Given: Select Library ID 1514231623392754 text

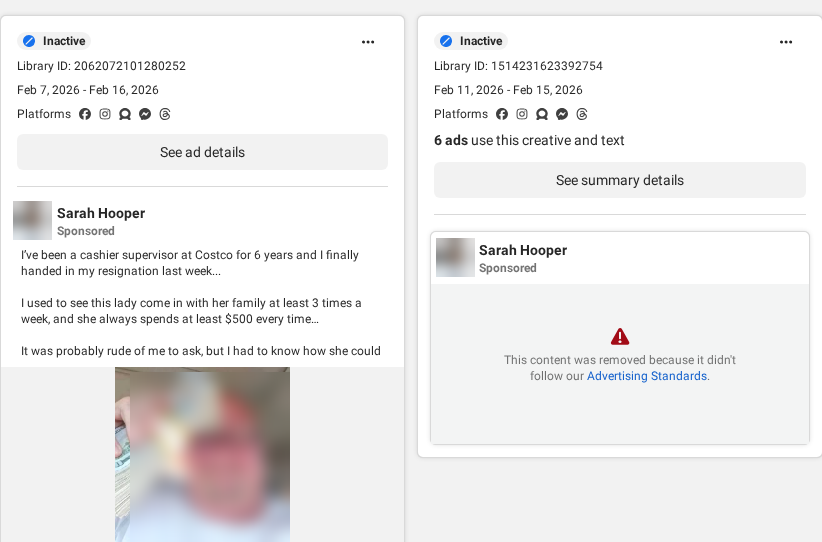Looking at the screenshot, I should click(518, 66).
